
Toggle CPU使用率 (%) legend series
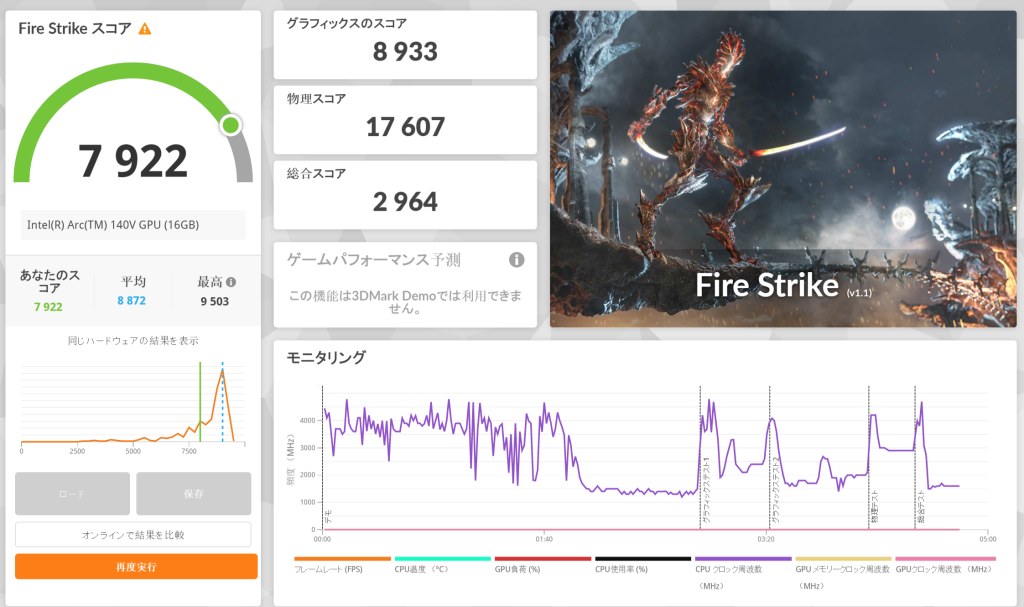click(642, 568)
